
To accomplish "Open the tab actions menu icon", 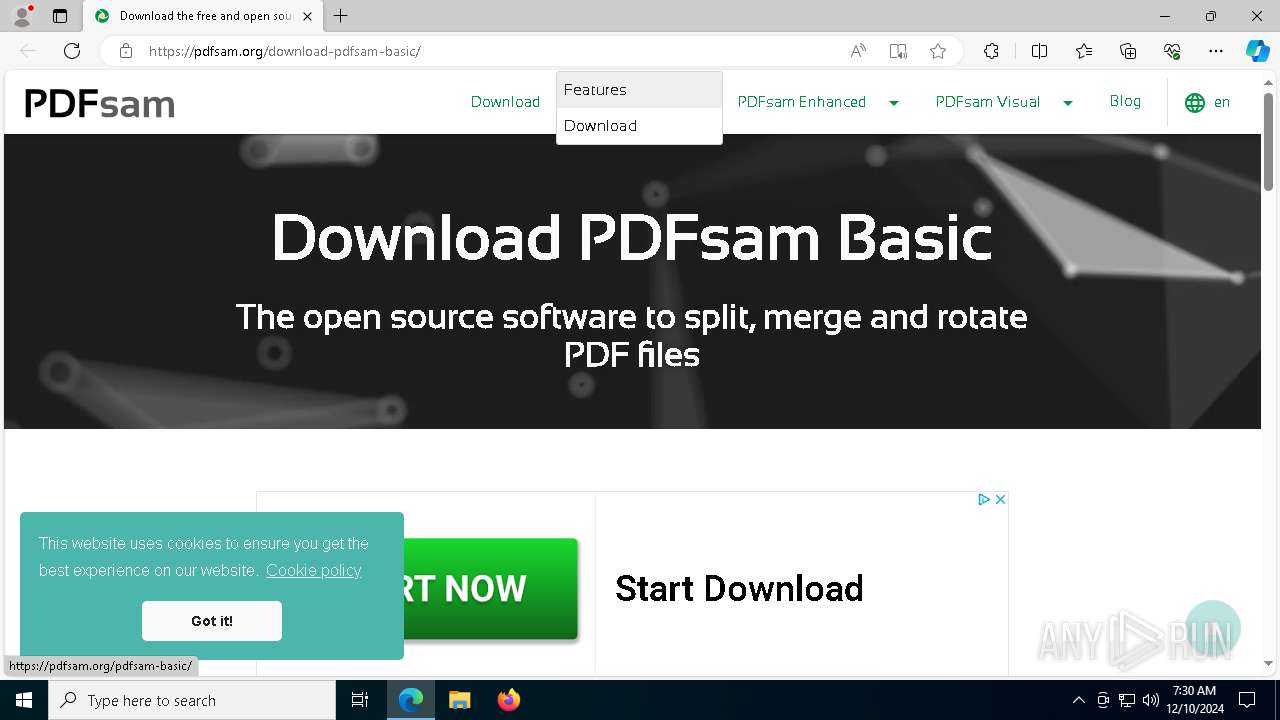I will pyautogui.click(x=60, y=16).
